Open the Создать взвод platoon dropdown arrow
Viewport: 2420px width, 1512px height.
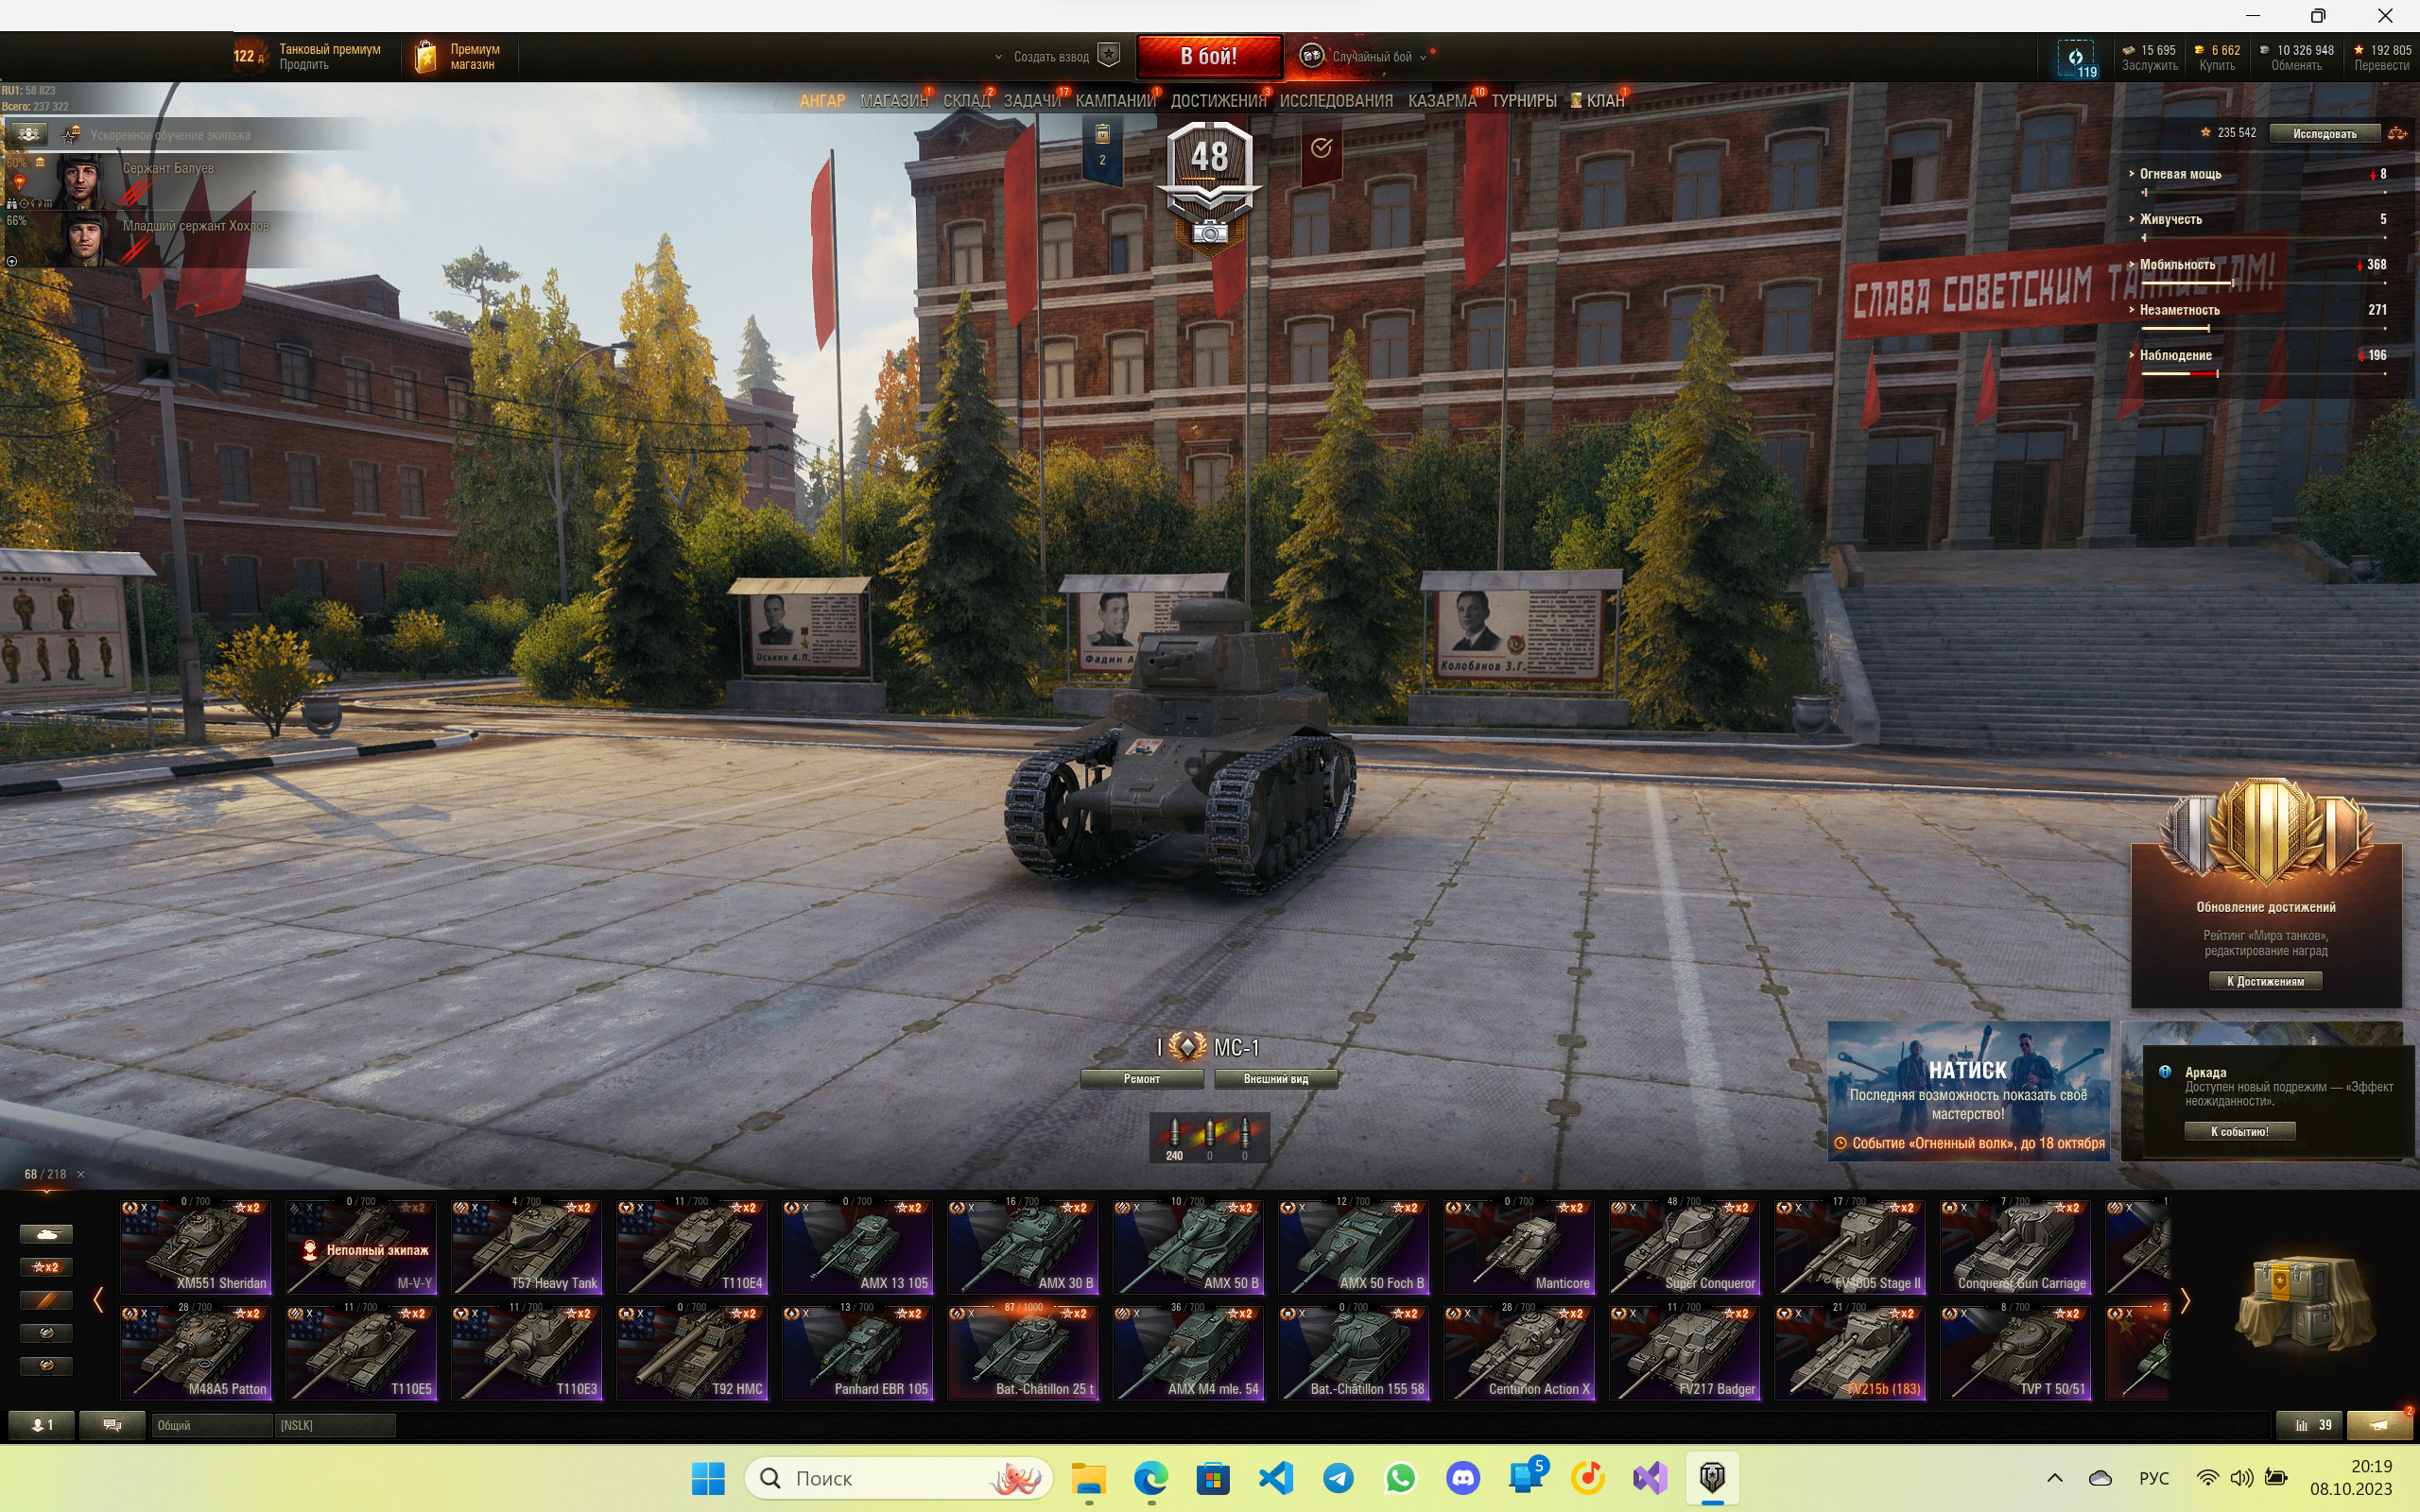pos(998,57)
